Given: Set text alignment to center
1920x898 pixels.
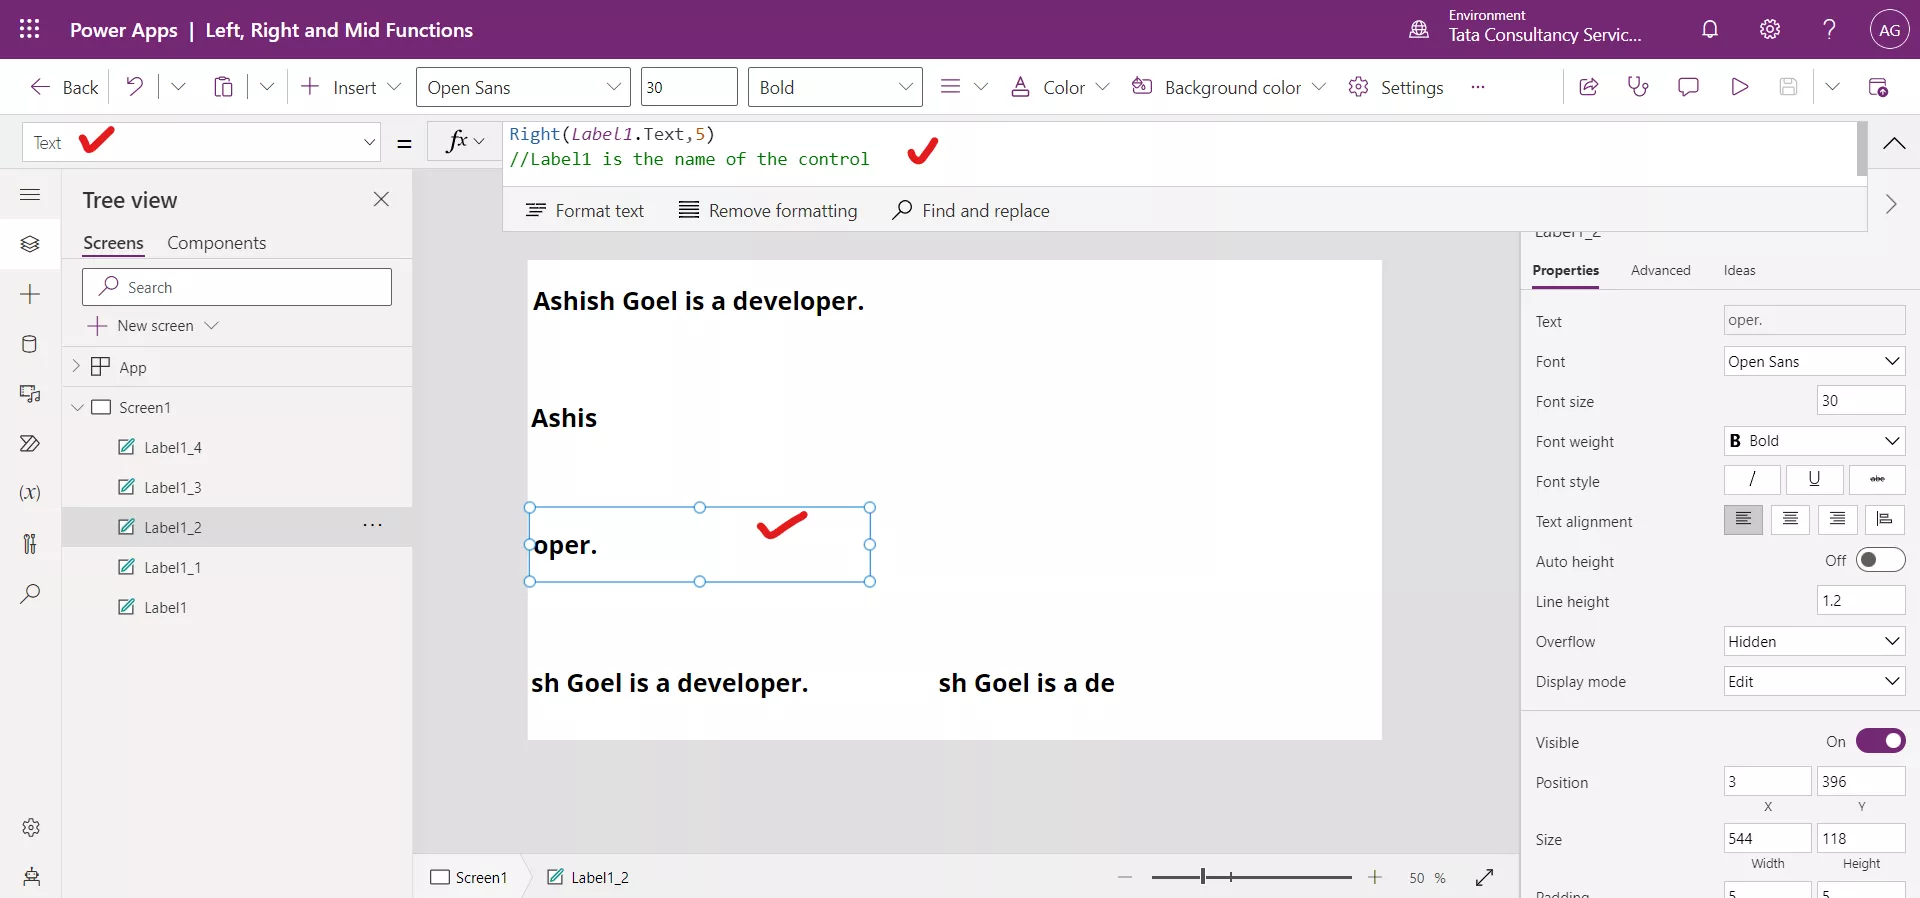Looking at the screenshot, I should tap(1790, 520).
